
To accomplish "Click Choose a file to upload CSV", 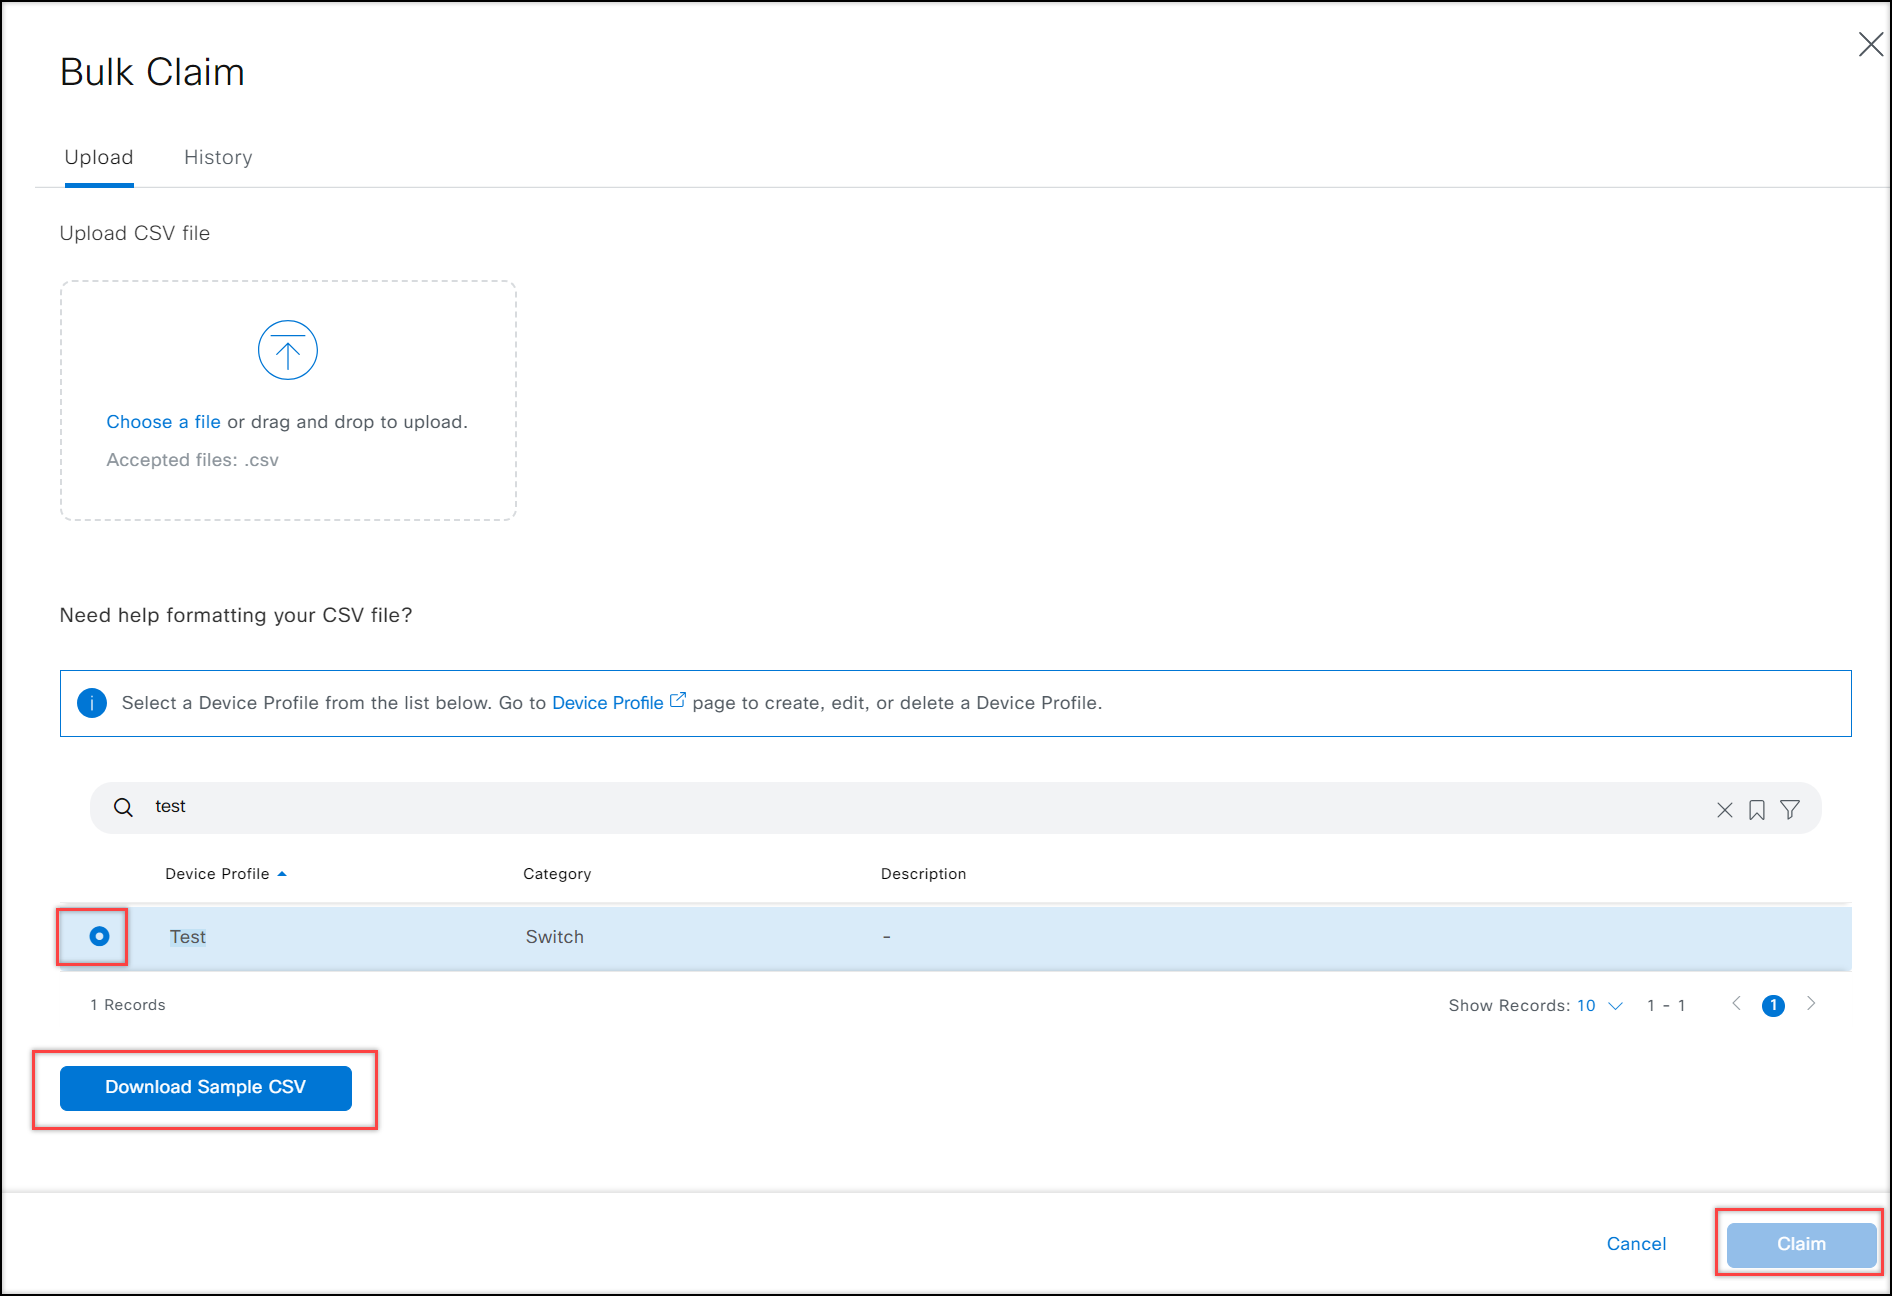I will 163,421.
